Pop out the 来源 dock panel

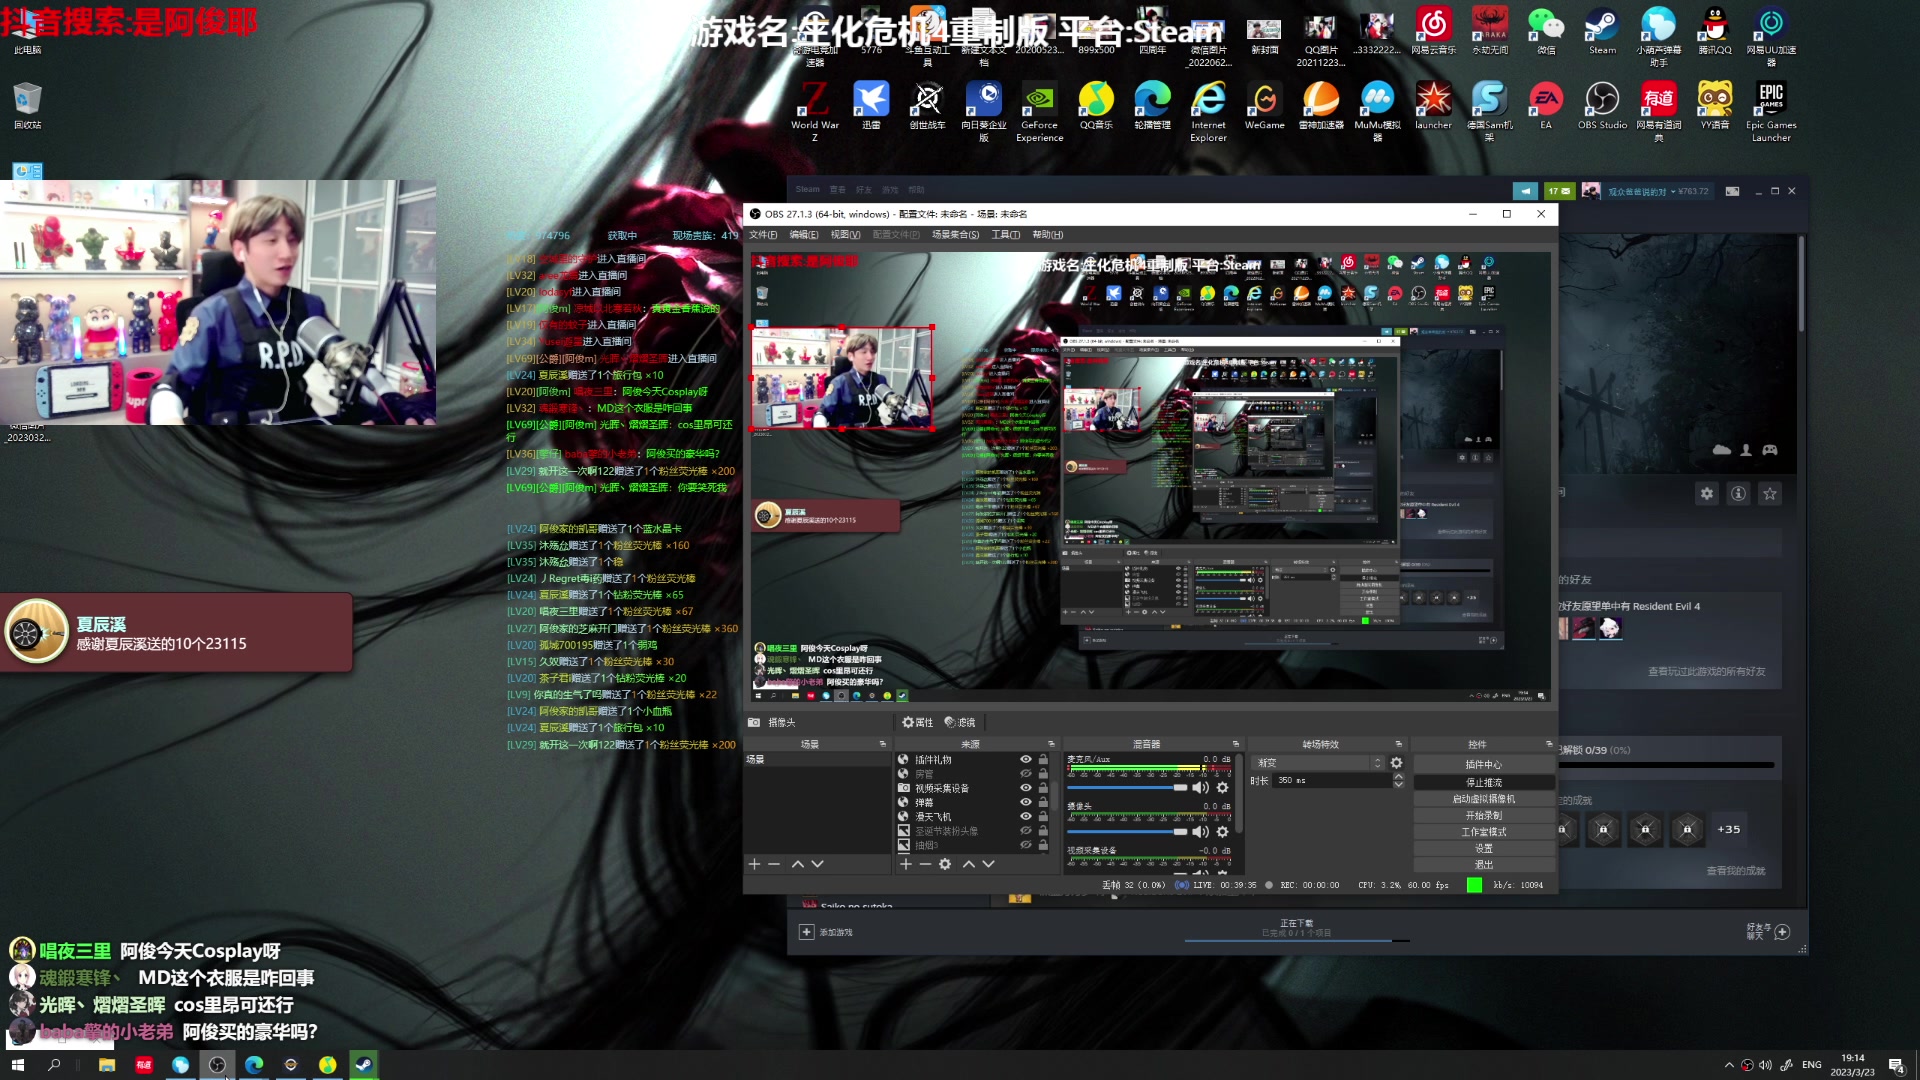[x=1051, y=744]
